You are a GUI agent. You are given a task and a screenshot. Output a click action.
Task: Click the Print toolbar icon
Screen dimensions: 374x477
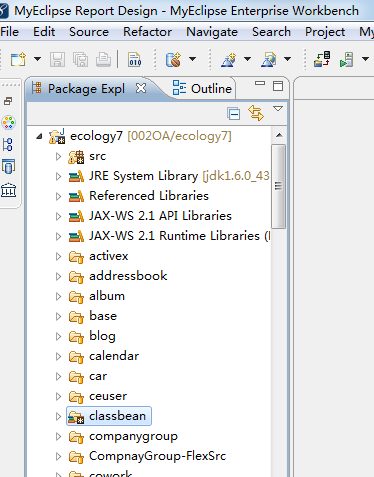pos(103,60)
